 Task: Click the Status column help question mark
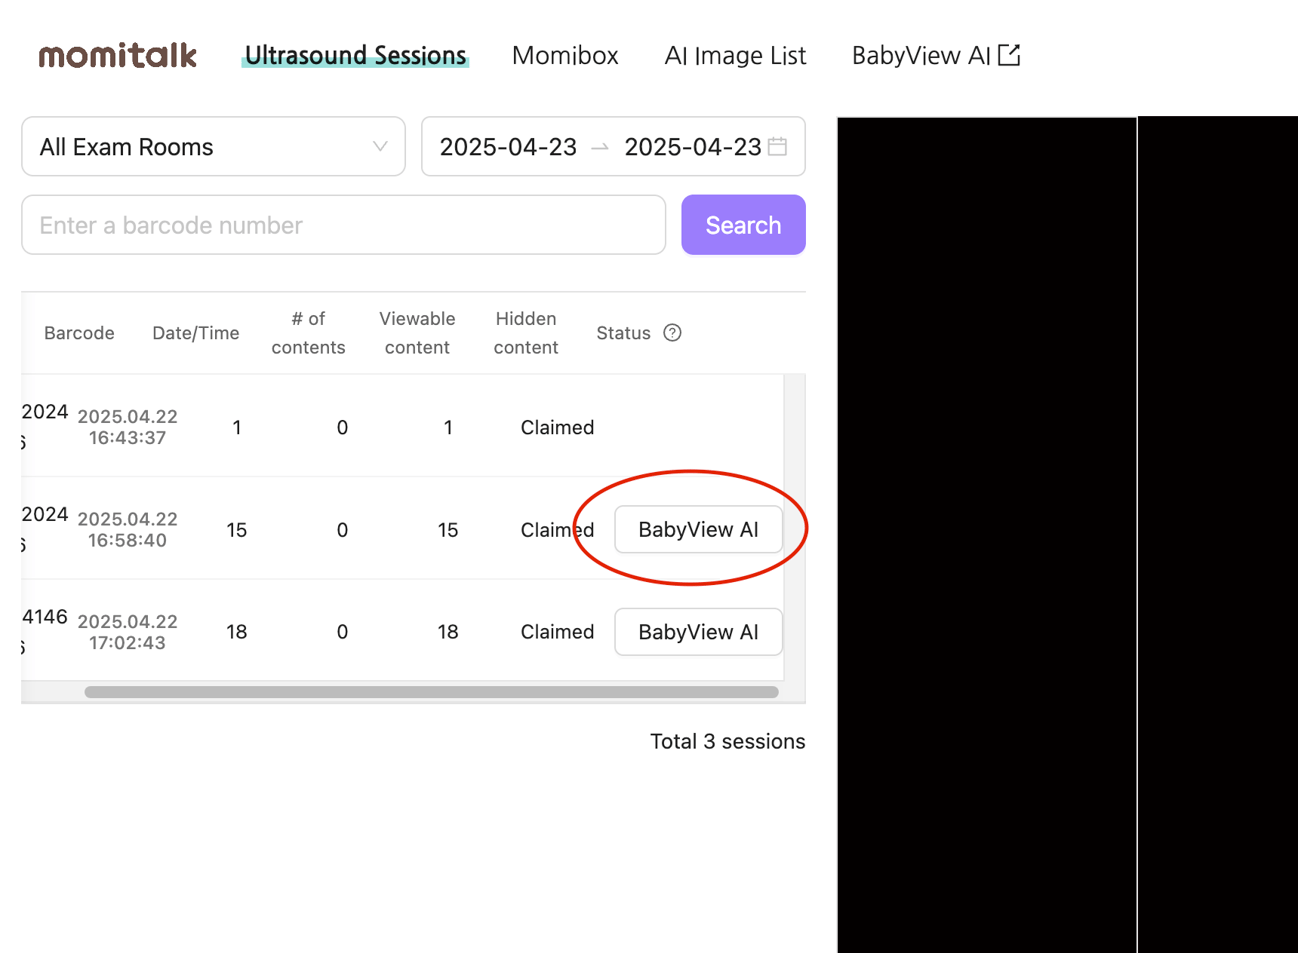pos(673,333)
